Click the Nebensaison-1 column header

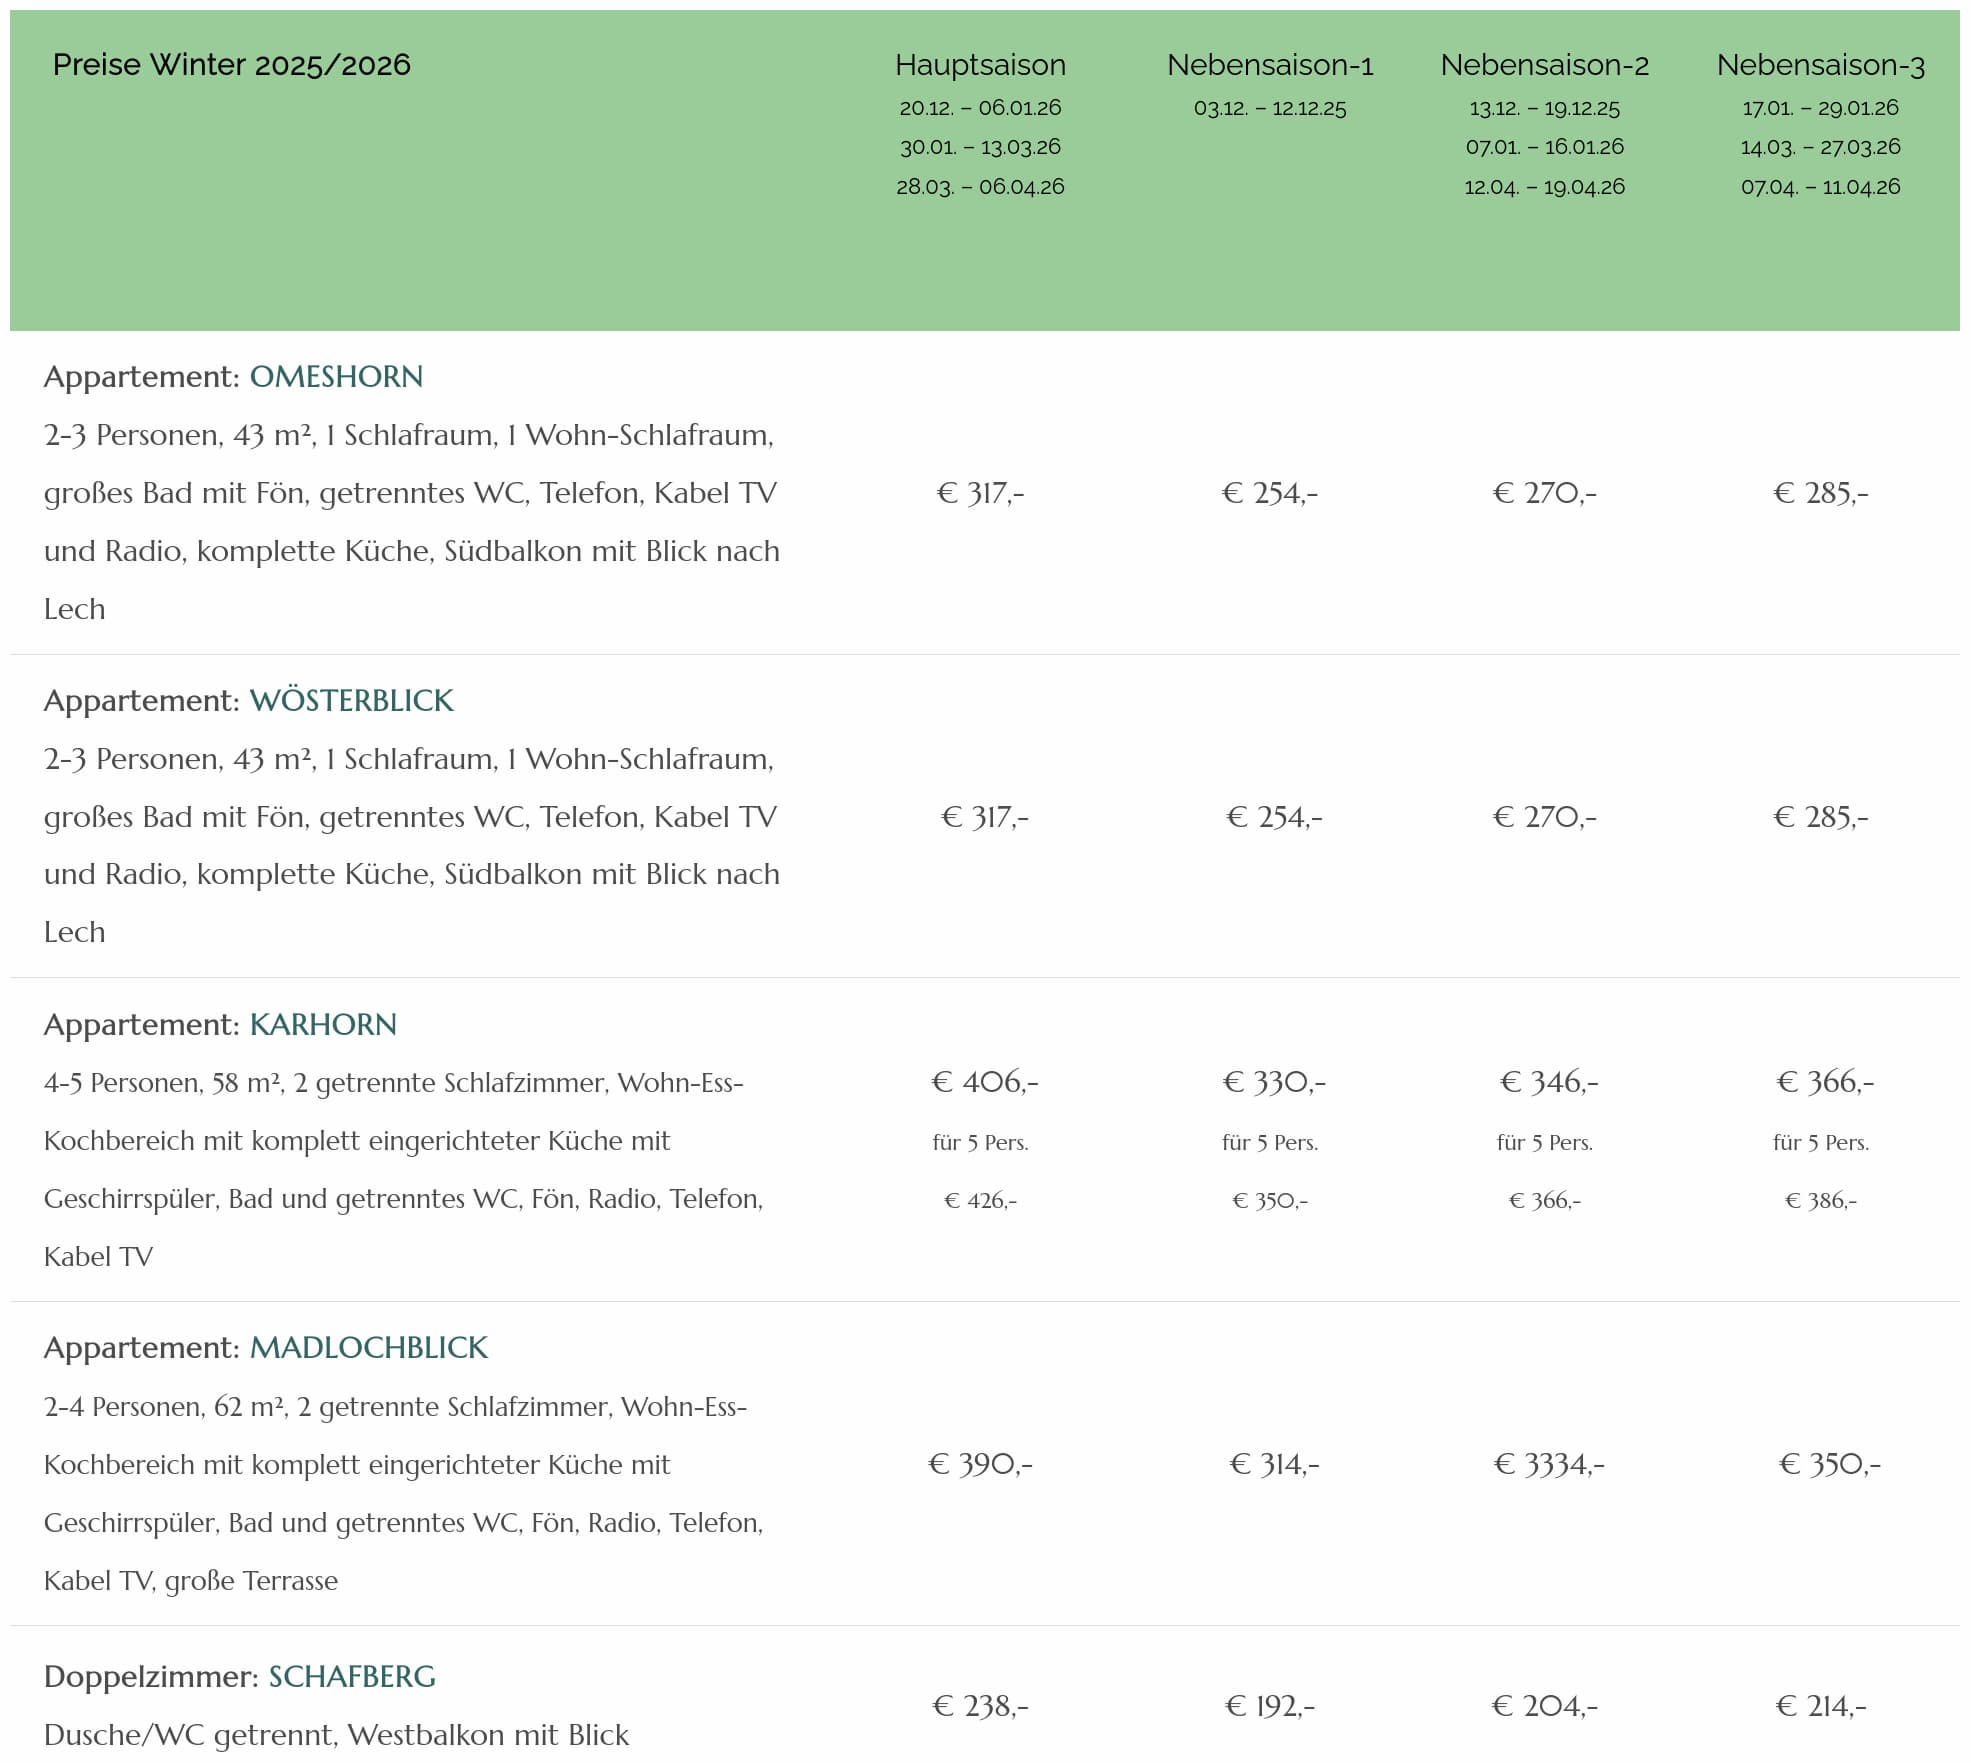pyautogui.click(x=1270, y=65)
